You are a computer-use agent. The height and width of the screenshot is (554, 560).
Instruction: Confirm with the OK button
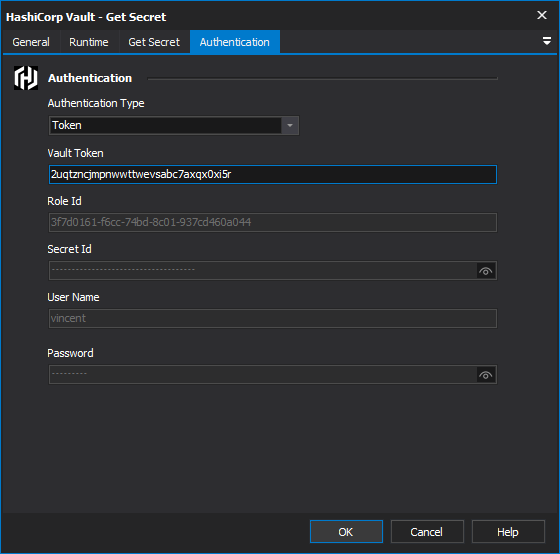pyautogui.click(x=346, y=531)
